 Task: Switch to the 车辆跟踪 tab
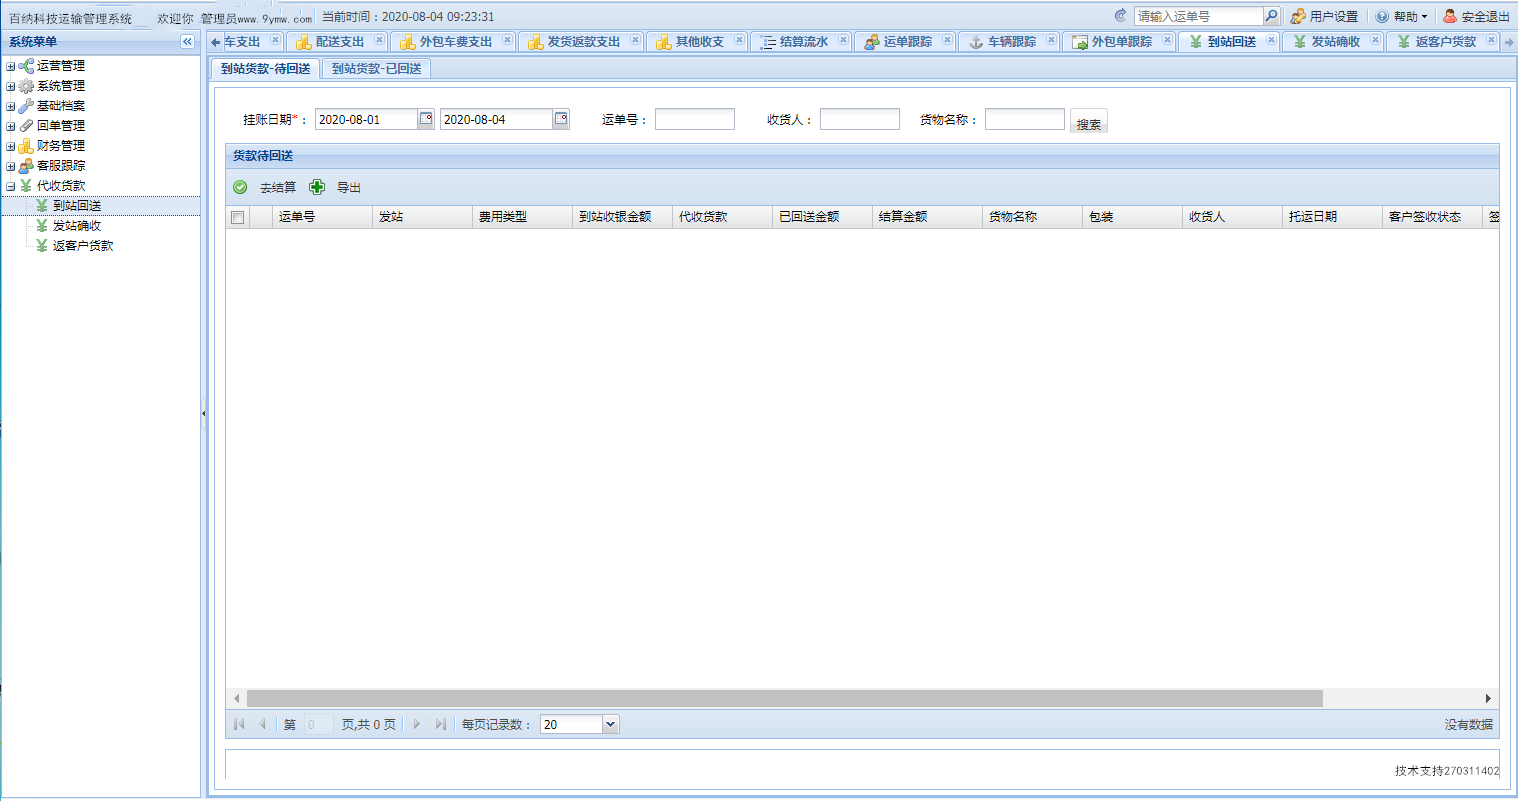click(1011, 42)
